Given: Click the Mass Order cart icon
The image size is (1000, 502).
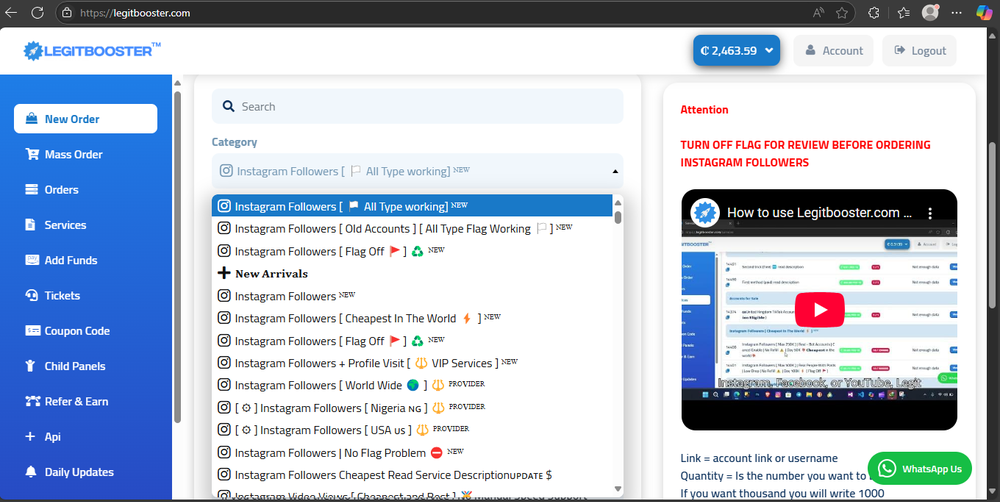Looking at the screenshot, I should click(32, 154).
